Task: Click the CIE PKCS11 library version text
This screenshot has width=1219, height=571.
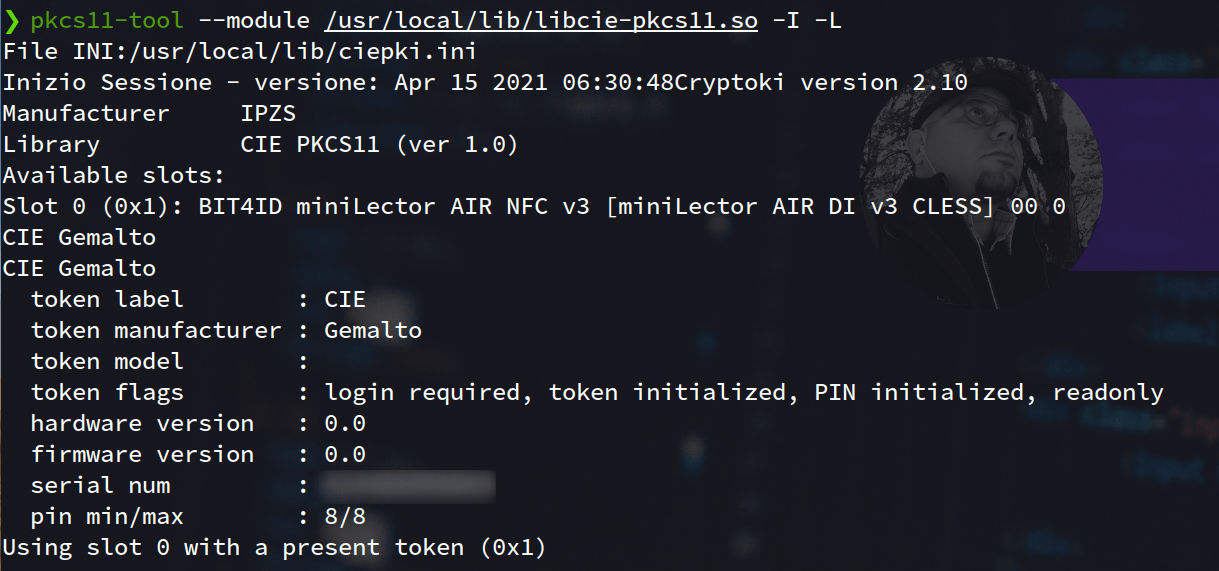Action: pyautogui.click(x=380, y=144)
